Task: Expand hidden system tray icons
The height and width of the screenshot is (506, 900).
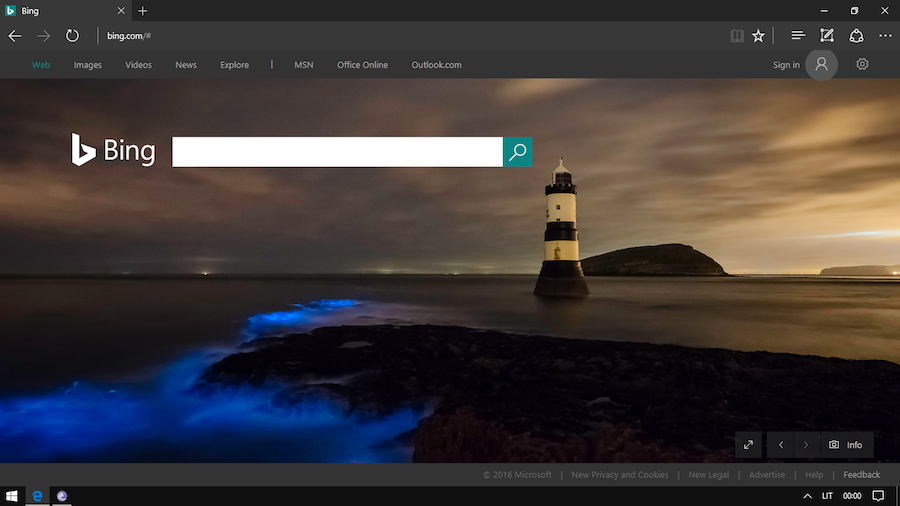Action: click(x=807, y=496)
